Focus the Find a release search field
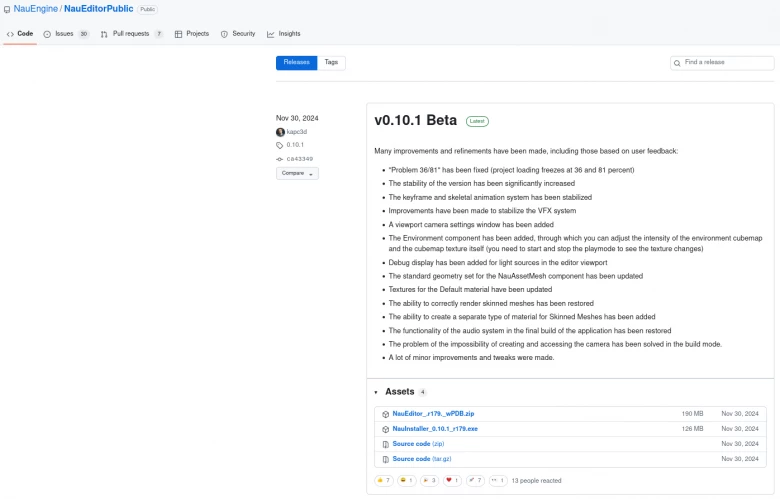This screenshot has height=499, width=780. click(x=722, y=63)
